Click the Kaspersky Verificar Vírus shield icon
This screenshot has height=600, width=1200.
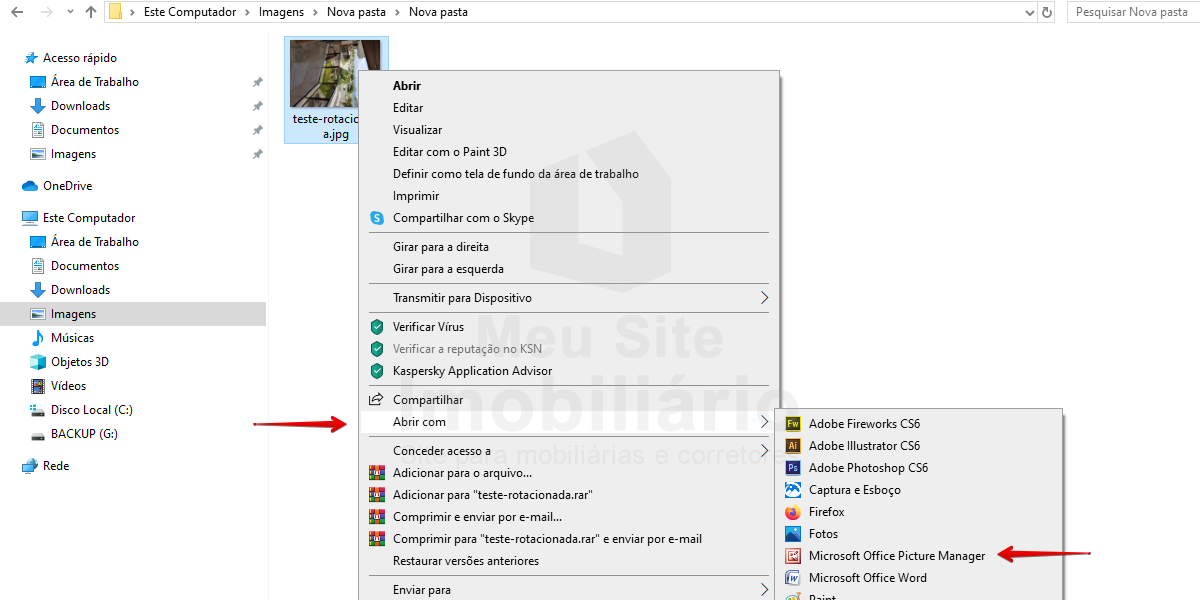377,327
